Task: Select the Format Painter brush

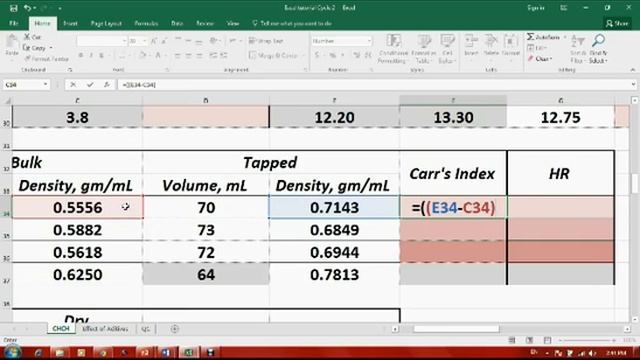Action: pyautogui.click(x=27, y=58)
